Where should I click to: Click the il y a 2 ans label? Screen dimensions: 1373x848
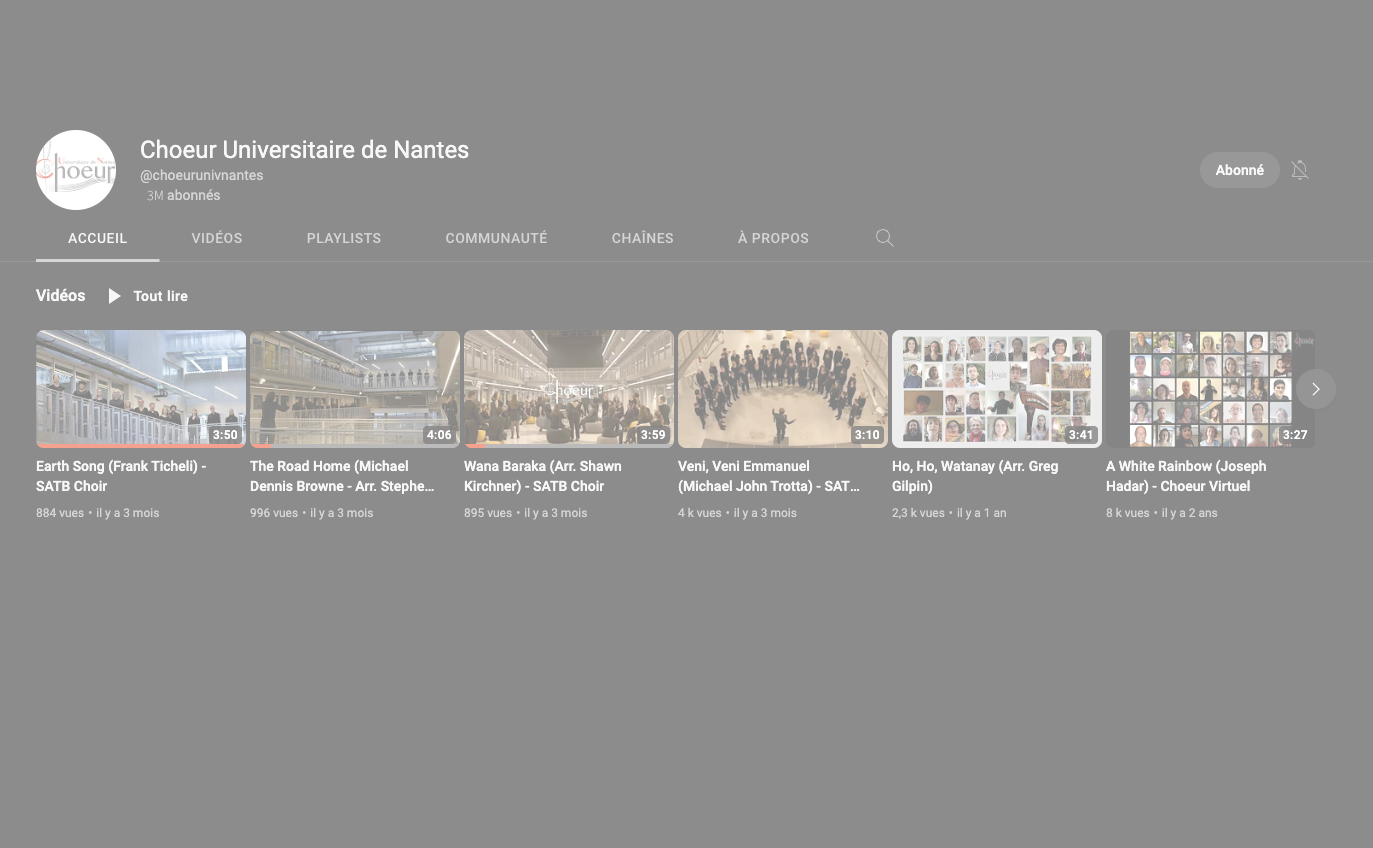click(x=1190, y=513)
